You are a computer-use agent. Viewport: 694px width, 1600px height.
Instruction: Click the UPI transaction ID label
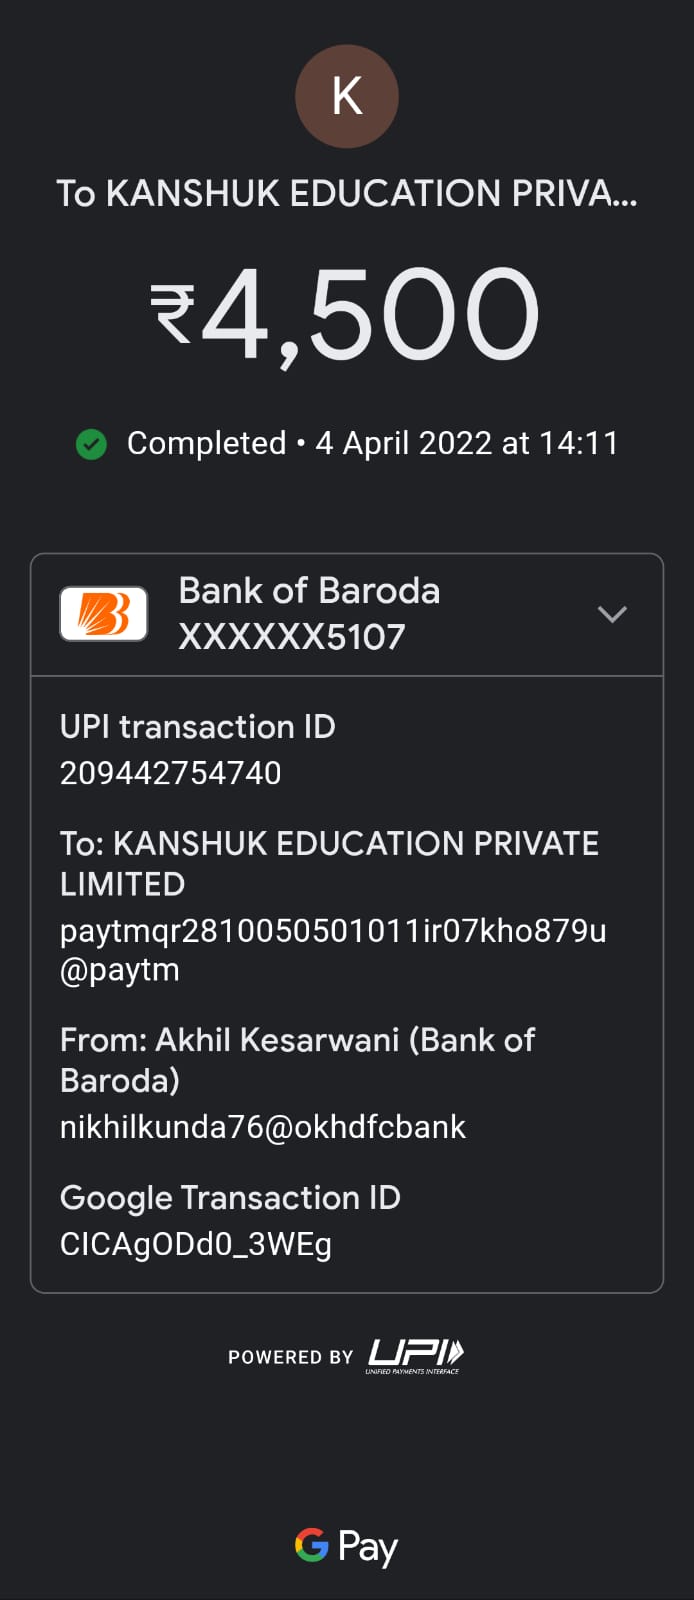(x=198, y=727)
